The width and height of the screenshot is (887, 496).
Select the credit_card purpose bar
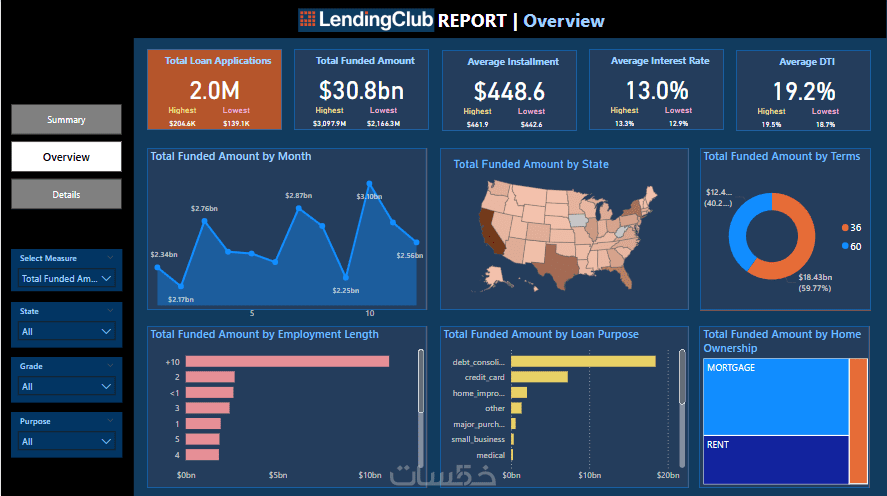coord(539,377)
